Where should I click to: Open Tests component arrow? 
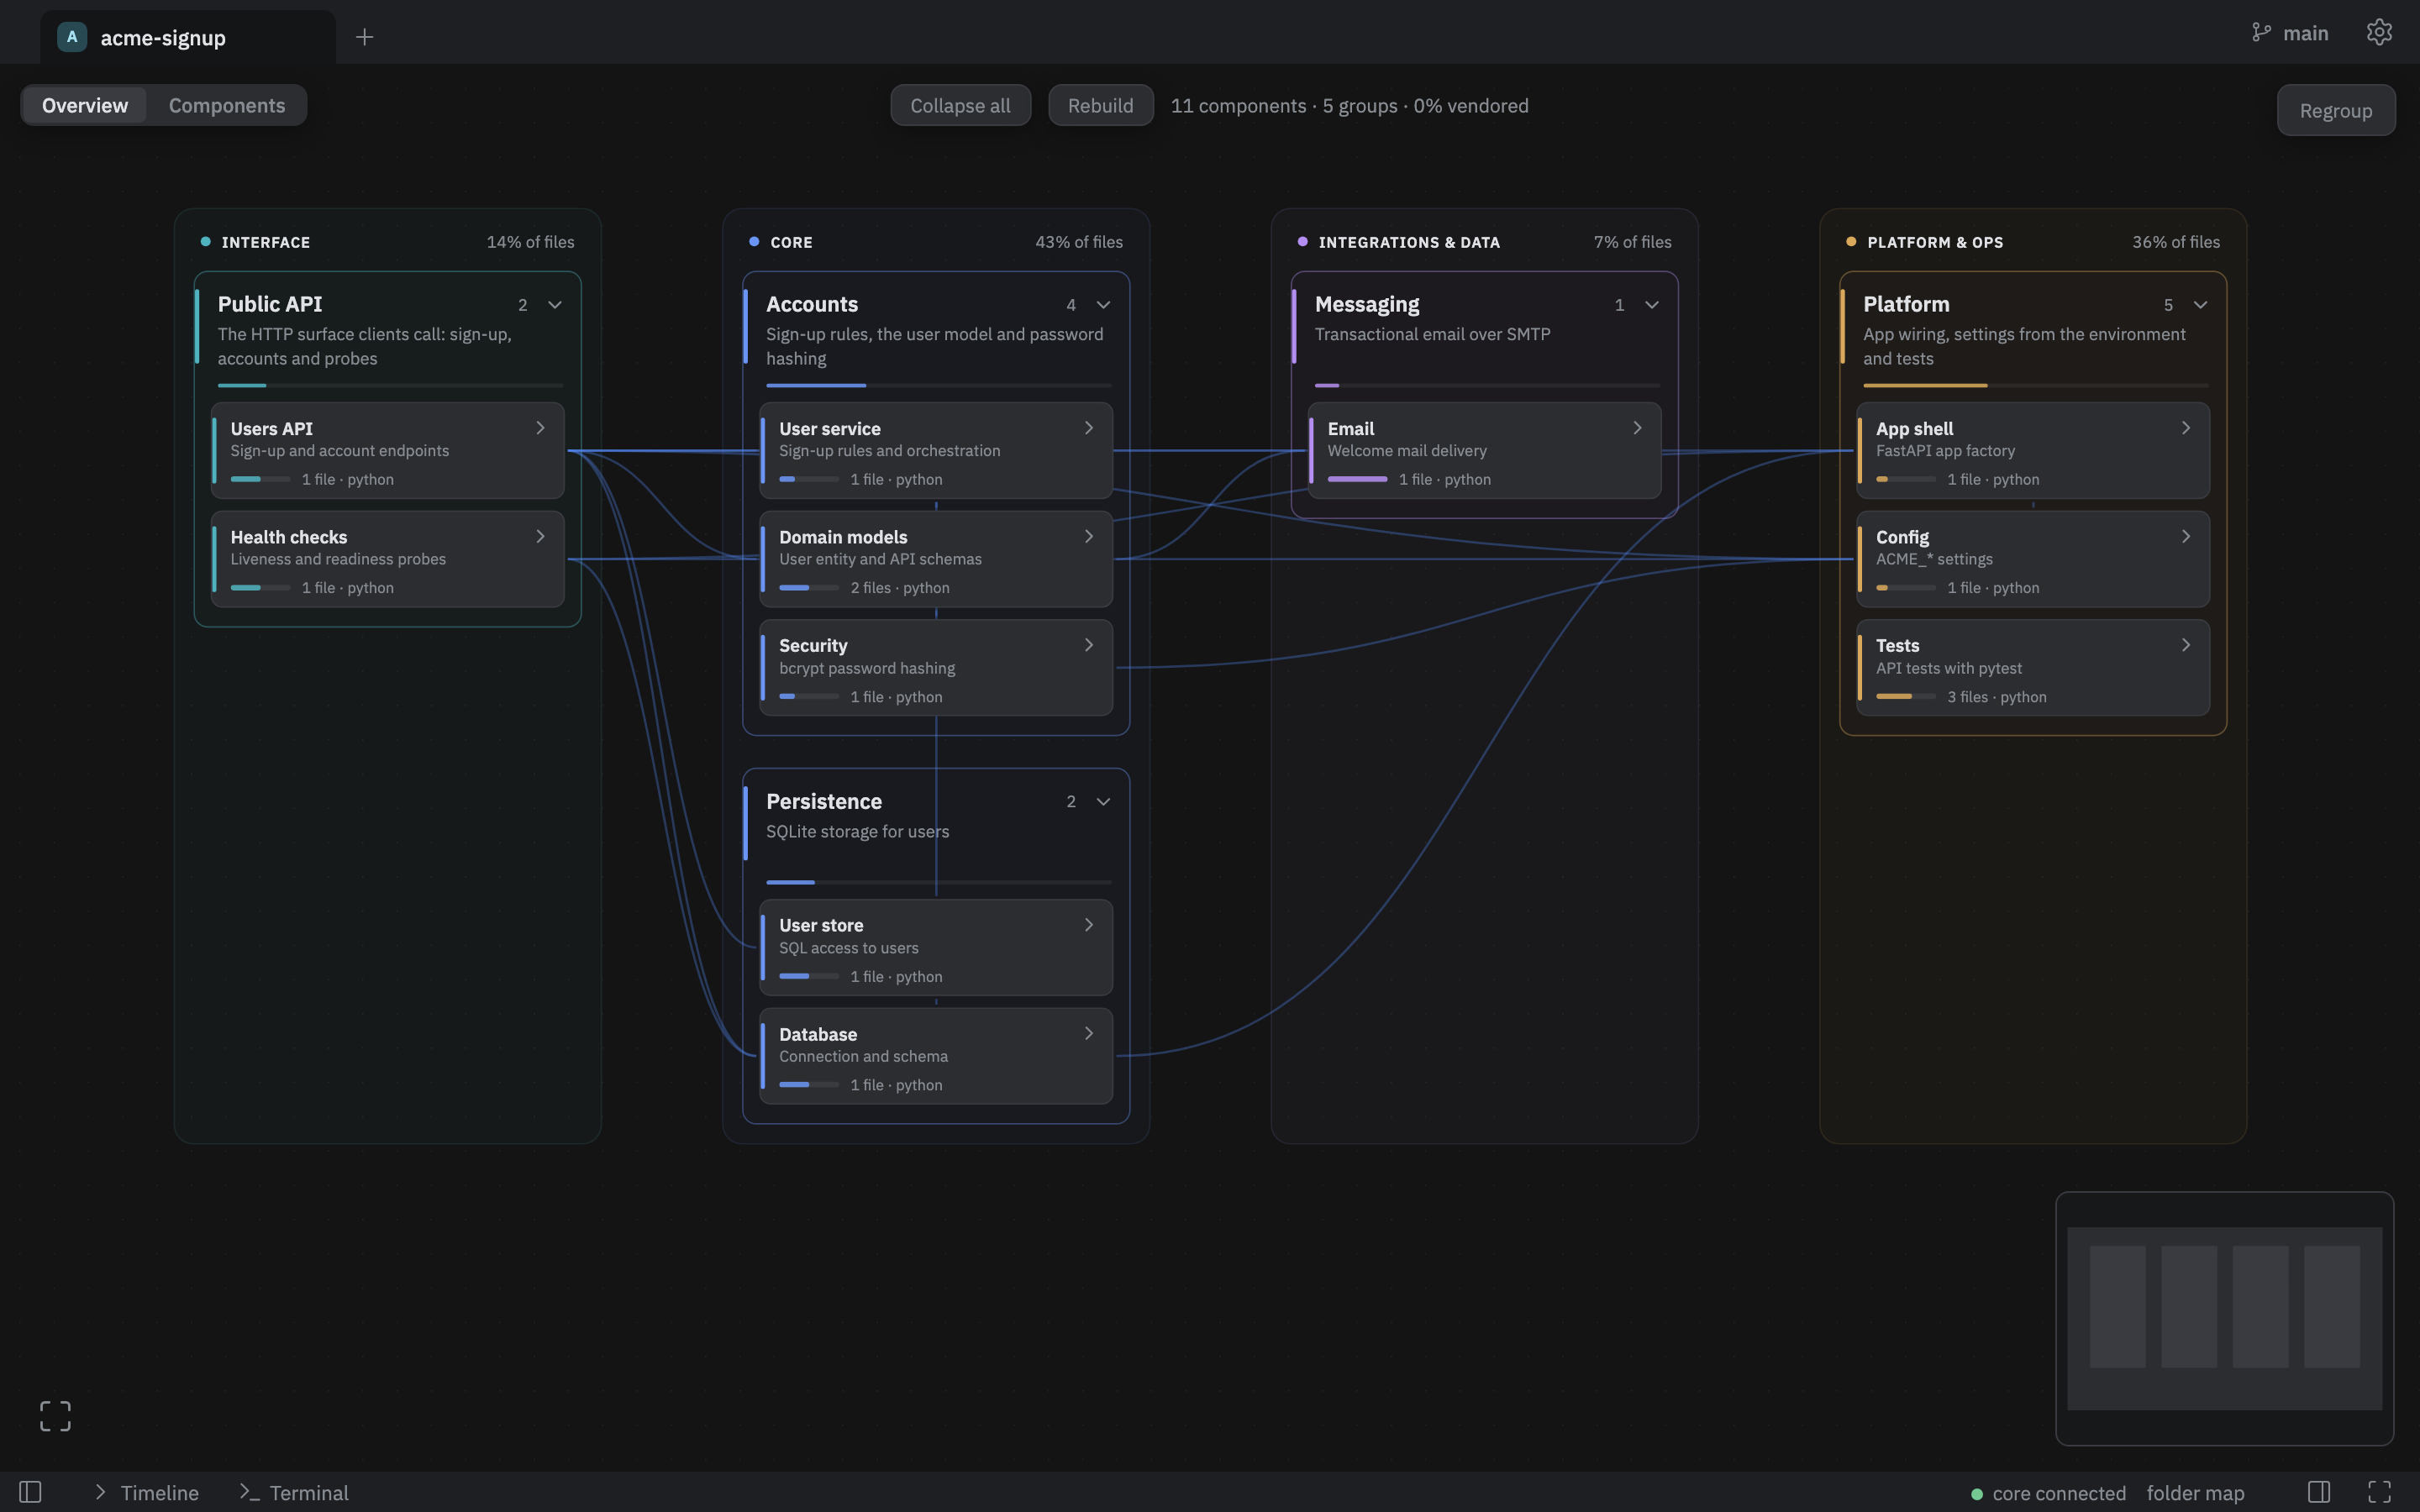click(2186, 645)
